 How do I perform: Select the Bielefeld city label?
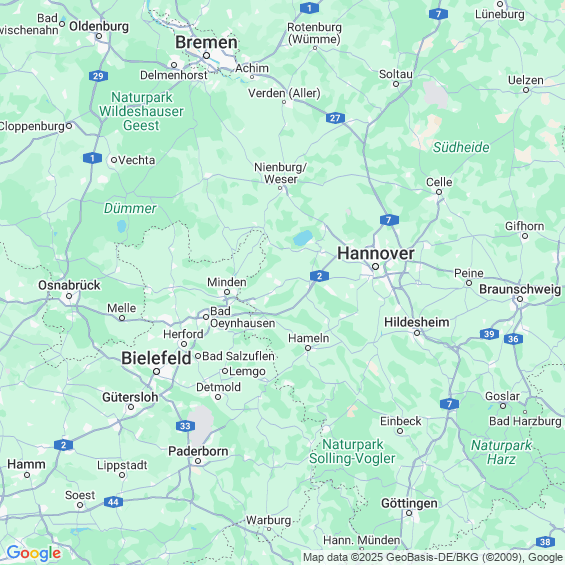(x=156, y=358)
